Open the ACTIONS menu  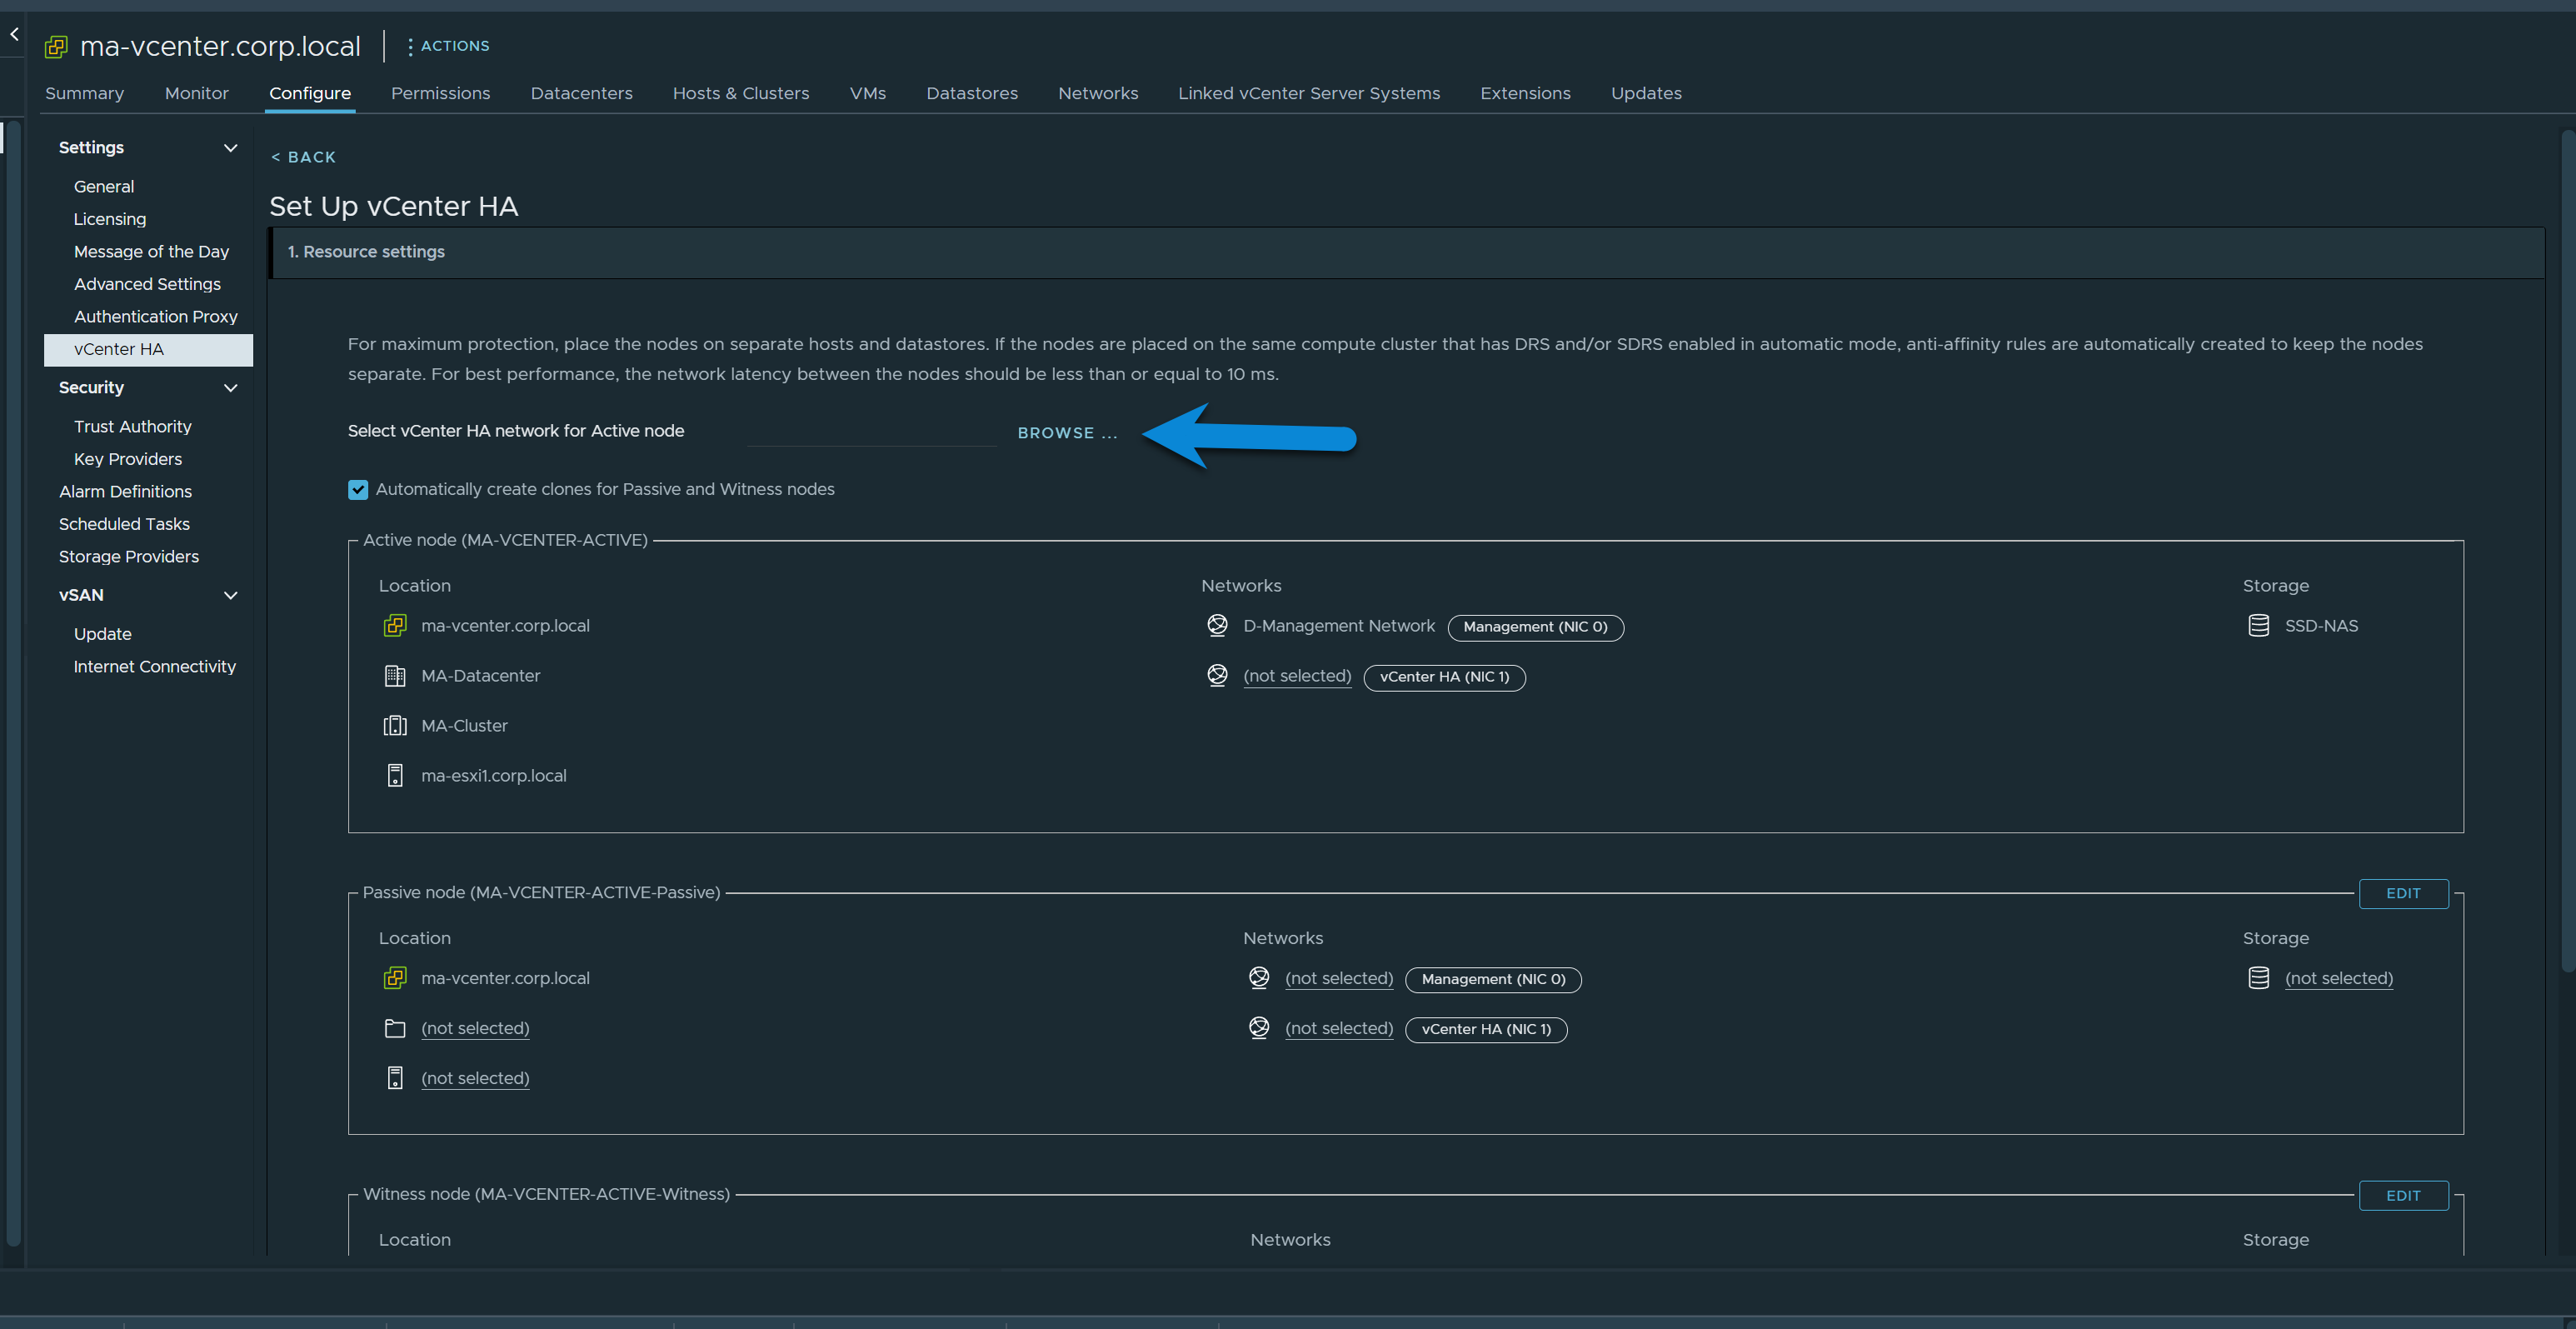(x=448, y=46)
